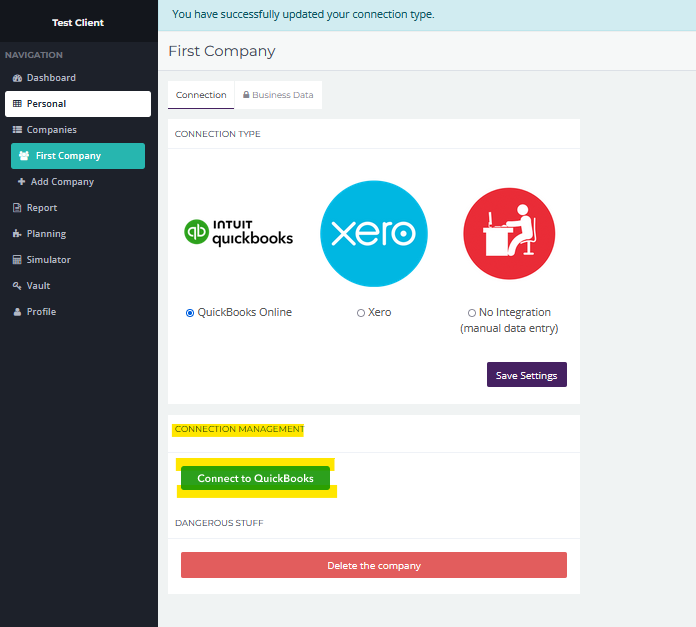Select First Company in the sidebar

[x=78, y=156]
